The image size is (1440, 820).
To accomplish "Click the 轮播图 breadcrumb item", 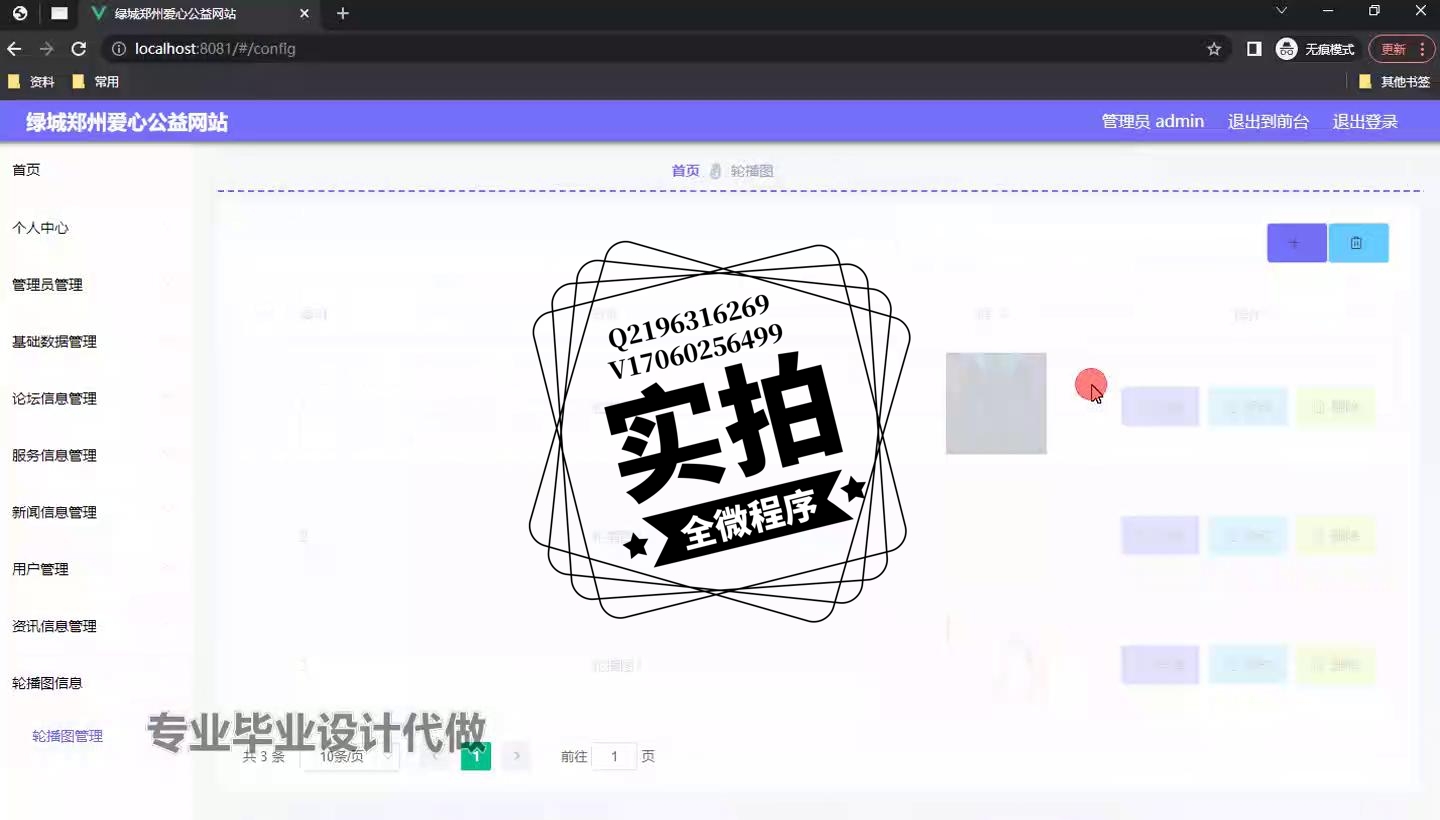I will pos(752,171).
